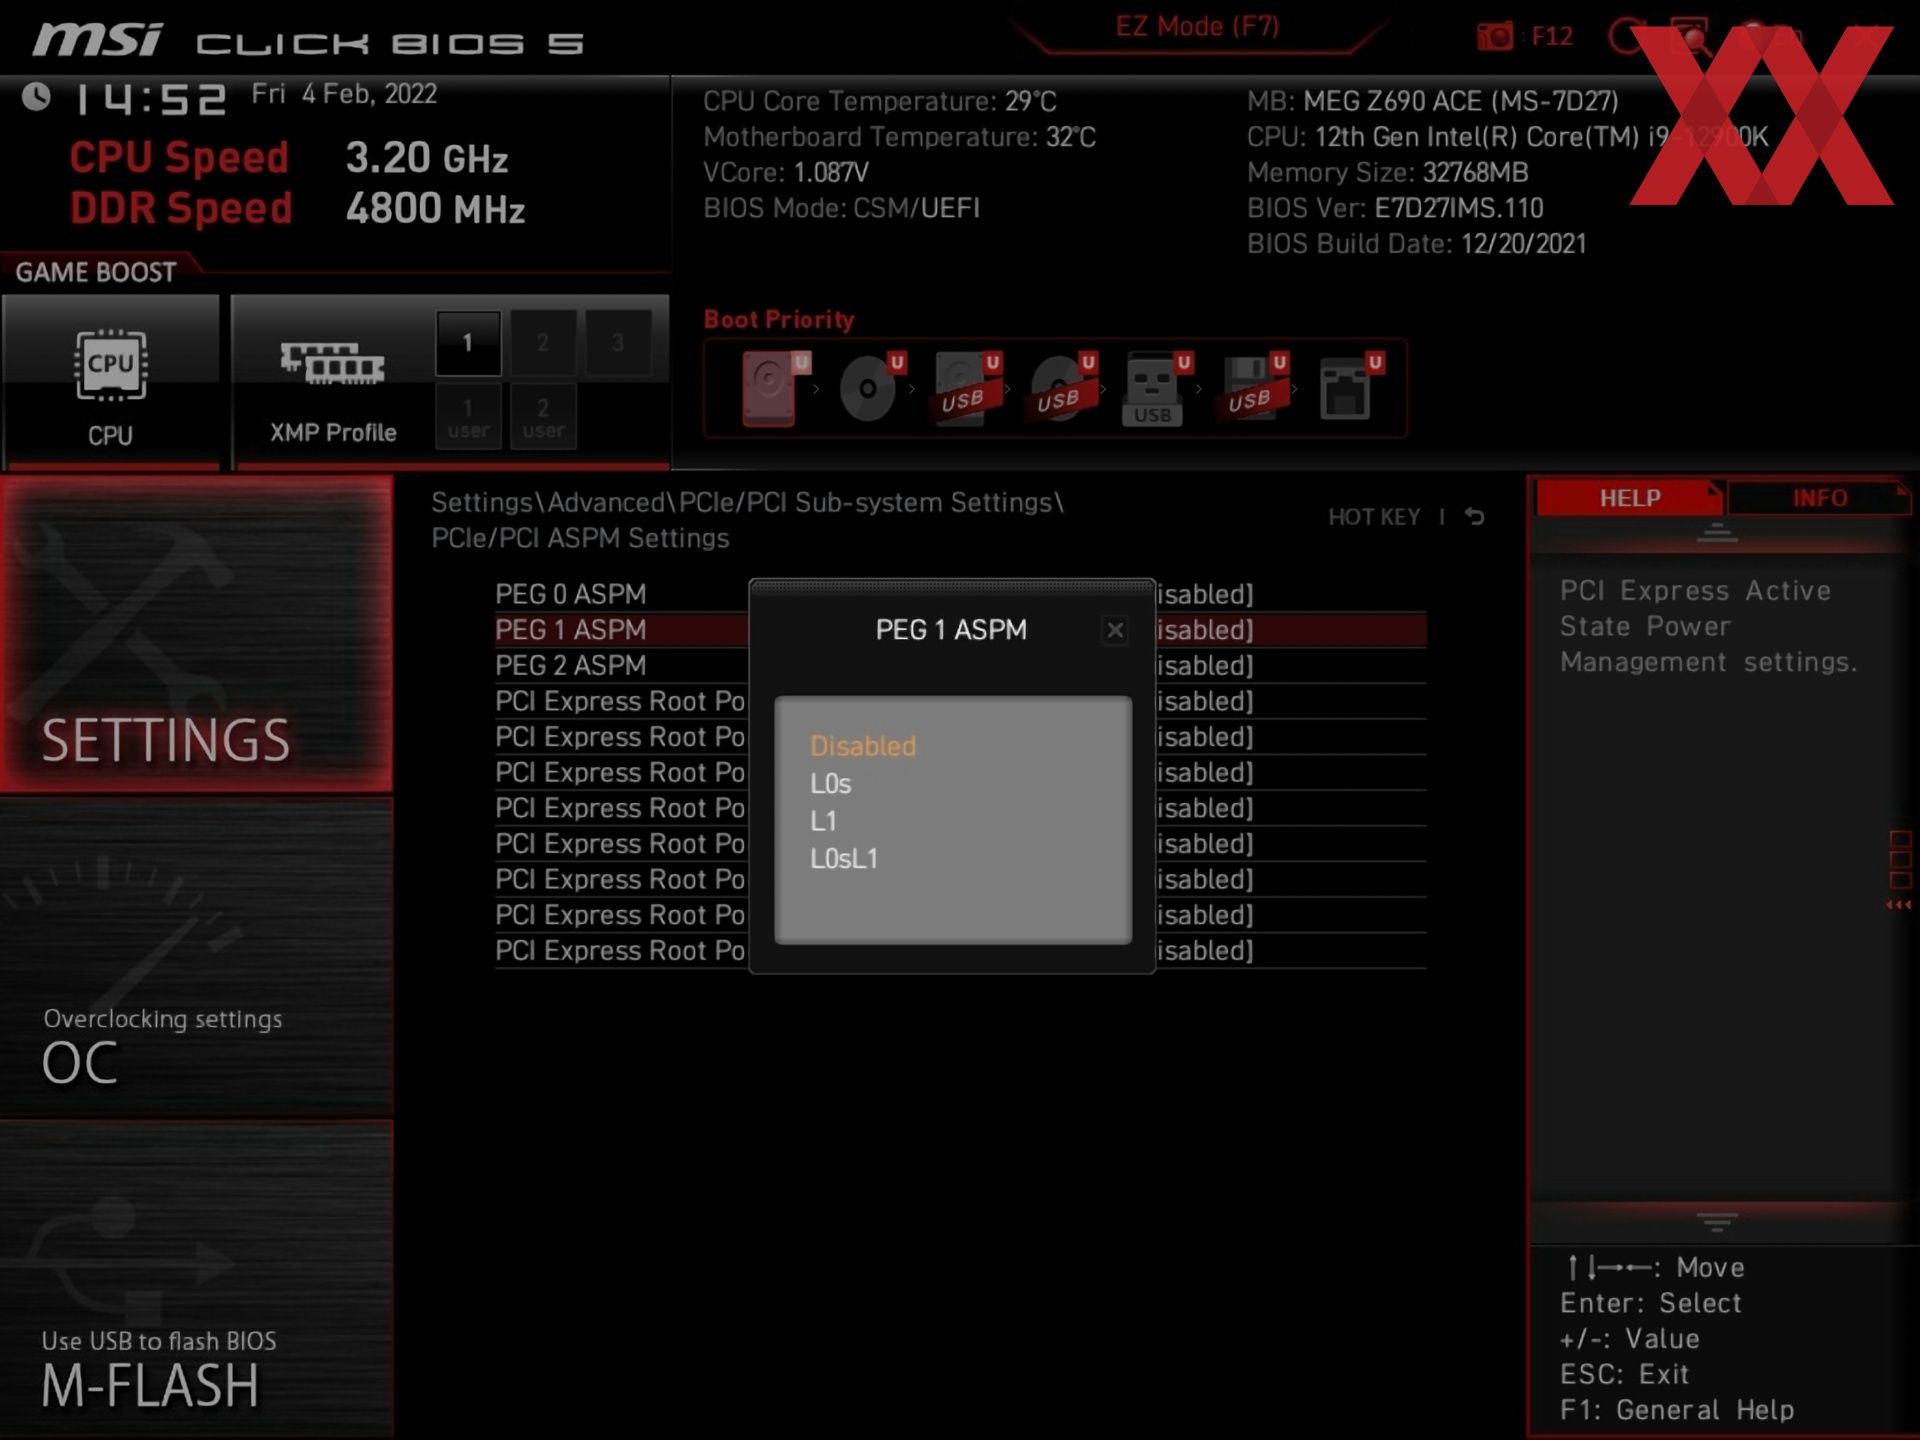The width and height of the screenshot is (1920, 1440).
Task: Switch to the INFO tab
Action: coord(1819,498)
